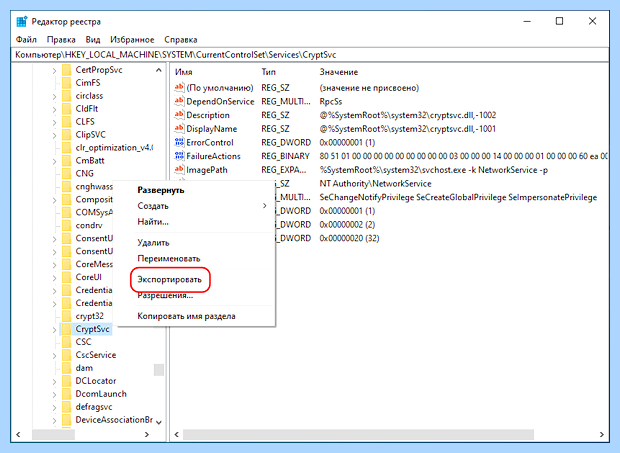The height and width of the screenshot is (453, 620).
Task: Expand the CertPropSvc key
Action: [x=54, y=70]
